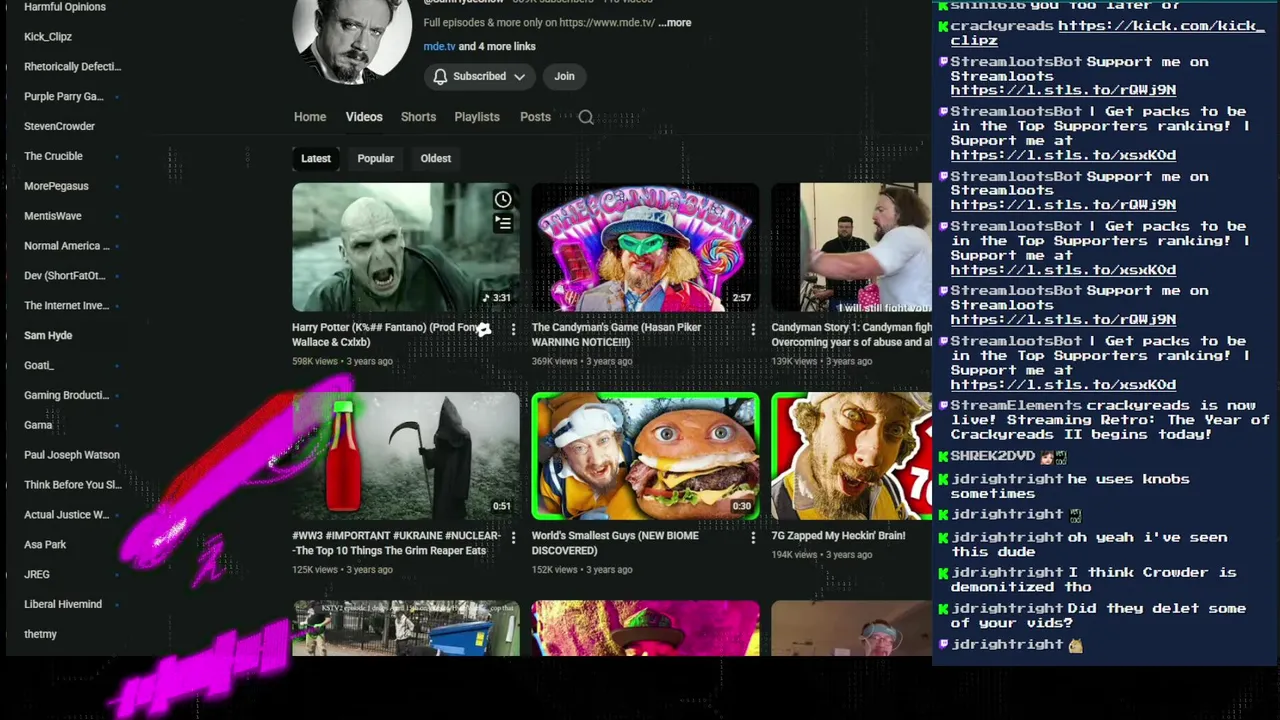
Task: Click StreamElements username in chat
Action: click(x=1016, y=406)
